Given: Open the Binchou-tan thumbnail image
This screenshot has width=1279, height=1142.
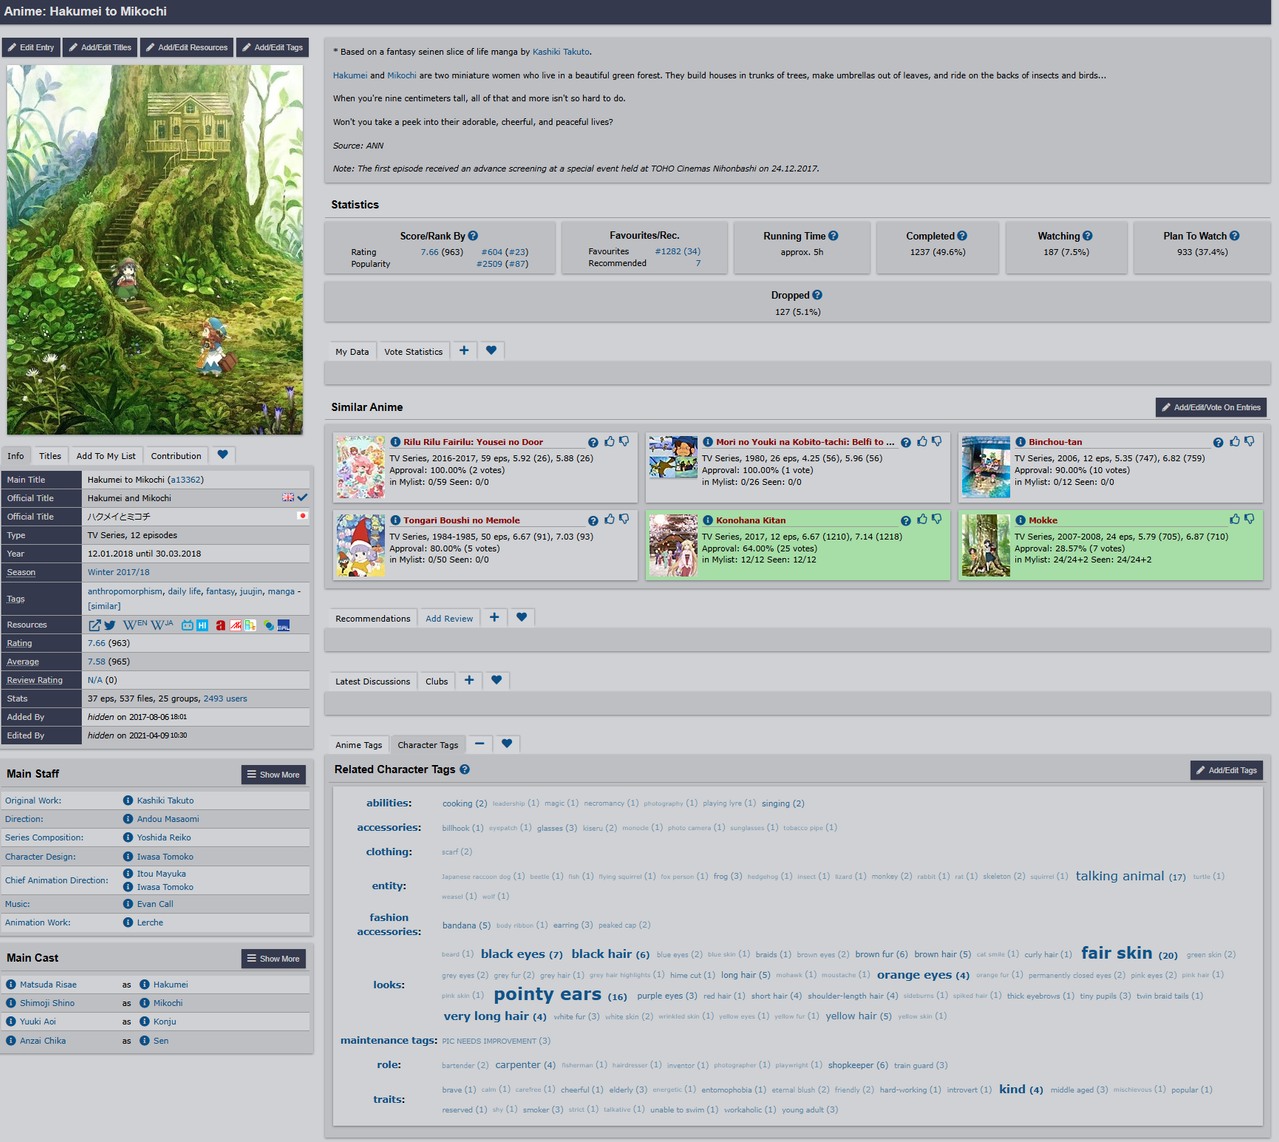Looking at the screenshot, I should point(985,467).
